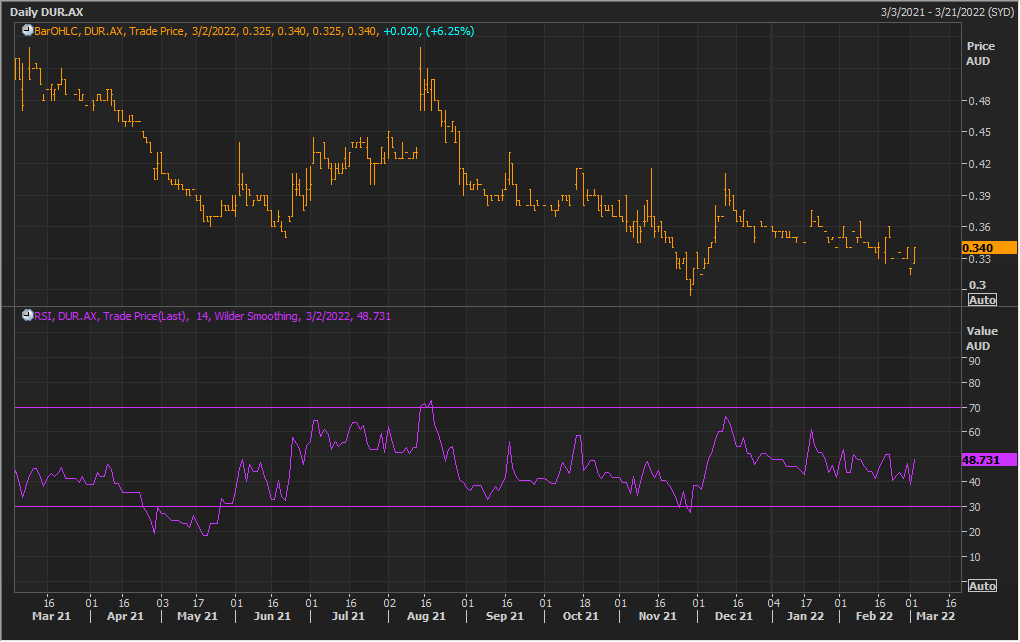Toggle Auto scaling on the price axis
Viewport: 1020px width, 642px height.
982,300
